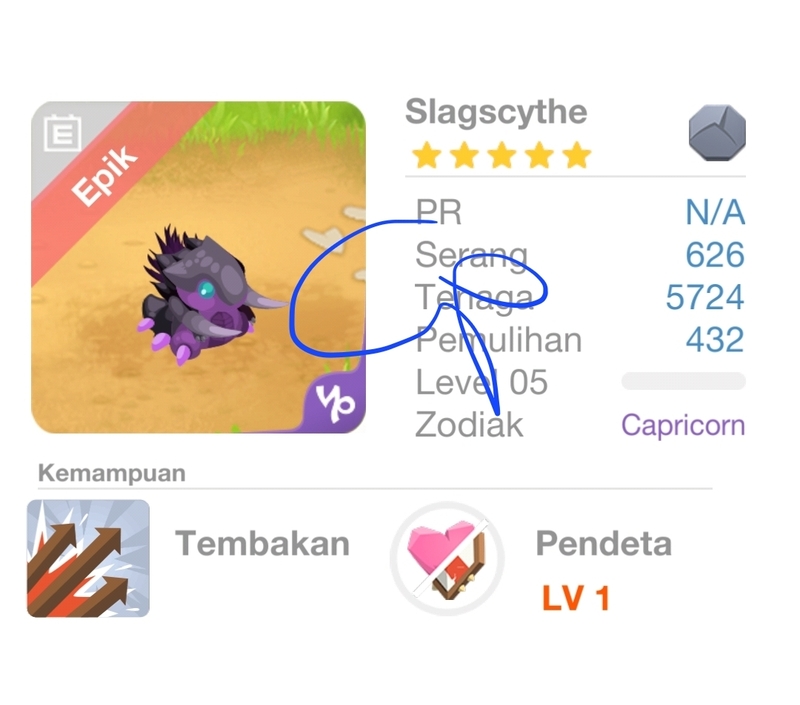Tap the LV 1 ability level
The image size is (800, 705).
(576, 598)
